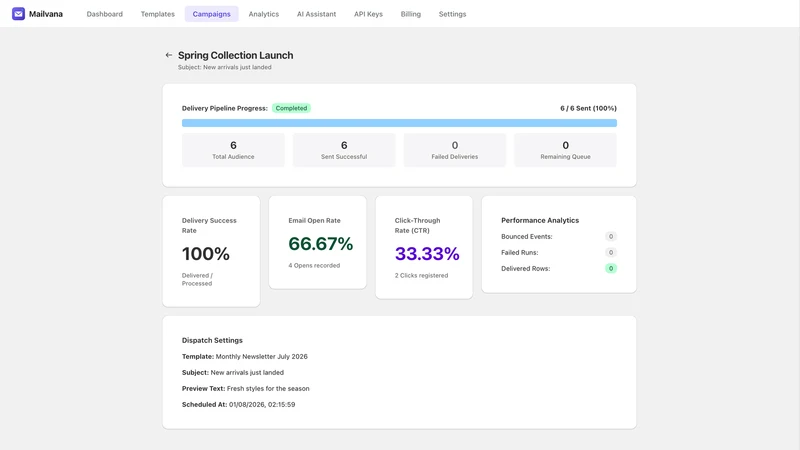This screenshot has height=450, width=800.
Task: Open the Settings tab
Action: click(453, 14)
